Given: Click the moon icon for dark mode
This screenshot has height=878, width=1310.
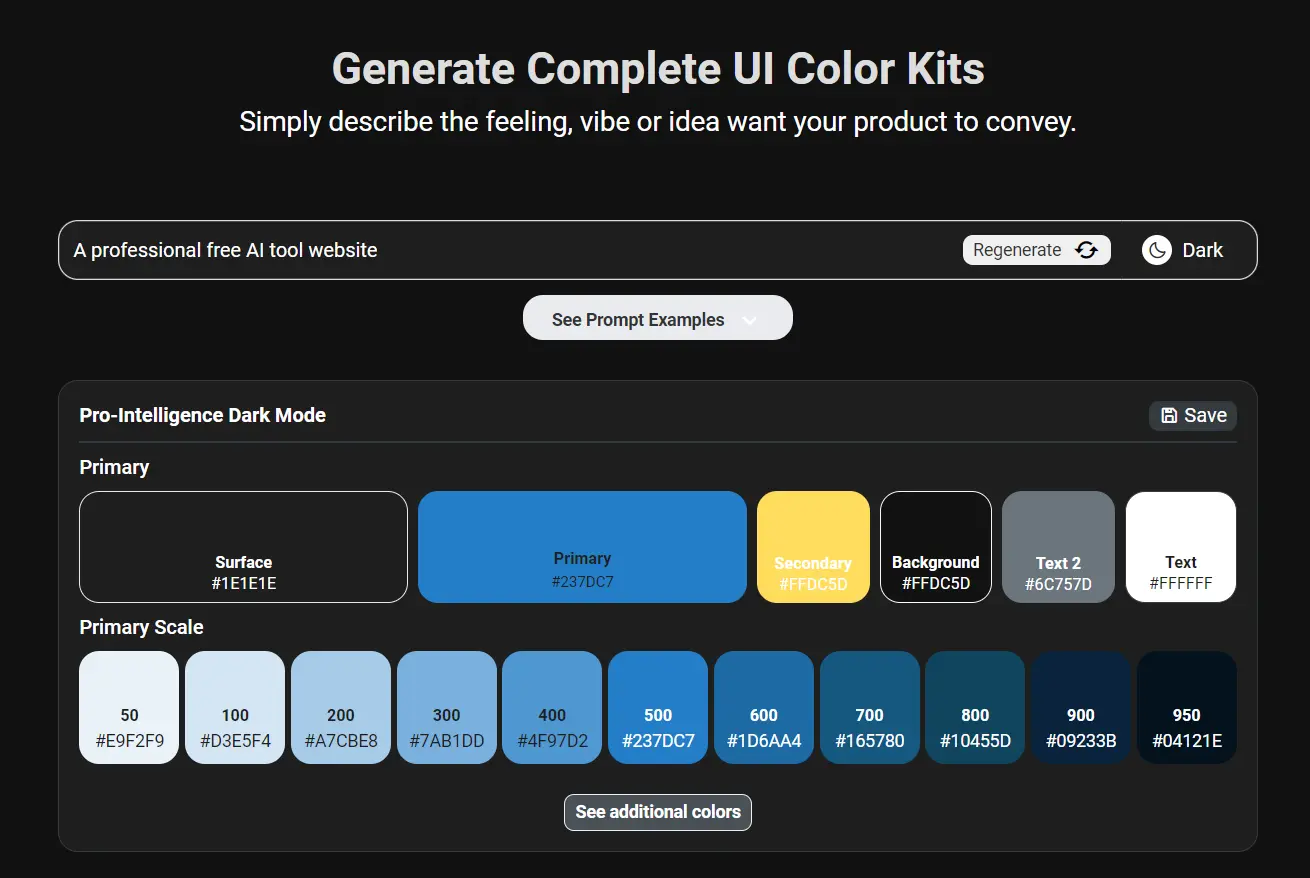Looking at the screenshot, I should 1157,250.
